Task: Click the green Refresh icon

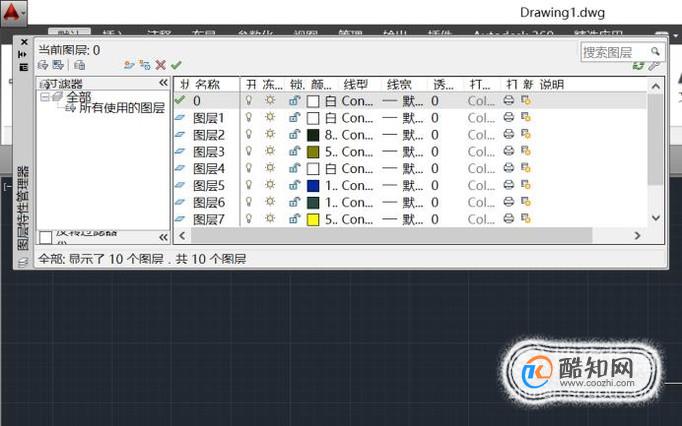Action: [x=639, y=66]
